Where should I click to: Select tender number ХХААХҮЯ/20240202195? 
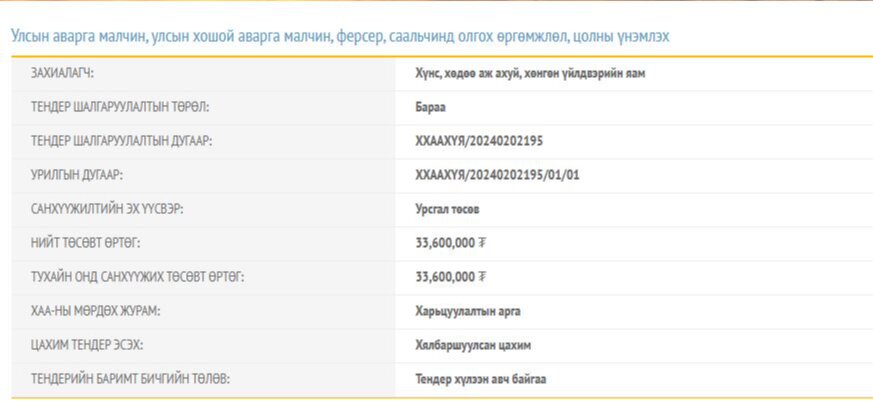click(x=479, y=141)
